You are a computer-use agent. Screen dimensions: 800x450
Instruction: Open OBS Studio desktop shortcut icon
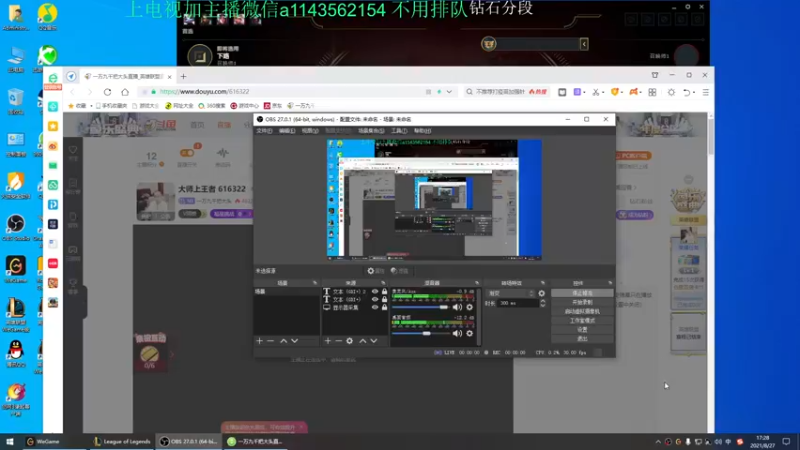[x=16, y=228]
